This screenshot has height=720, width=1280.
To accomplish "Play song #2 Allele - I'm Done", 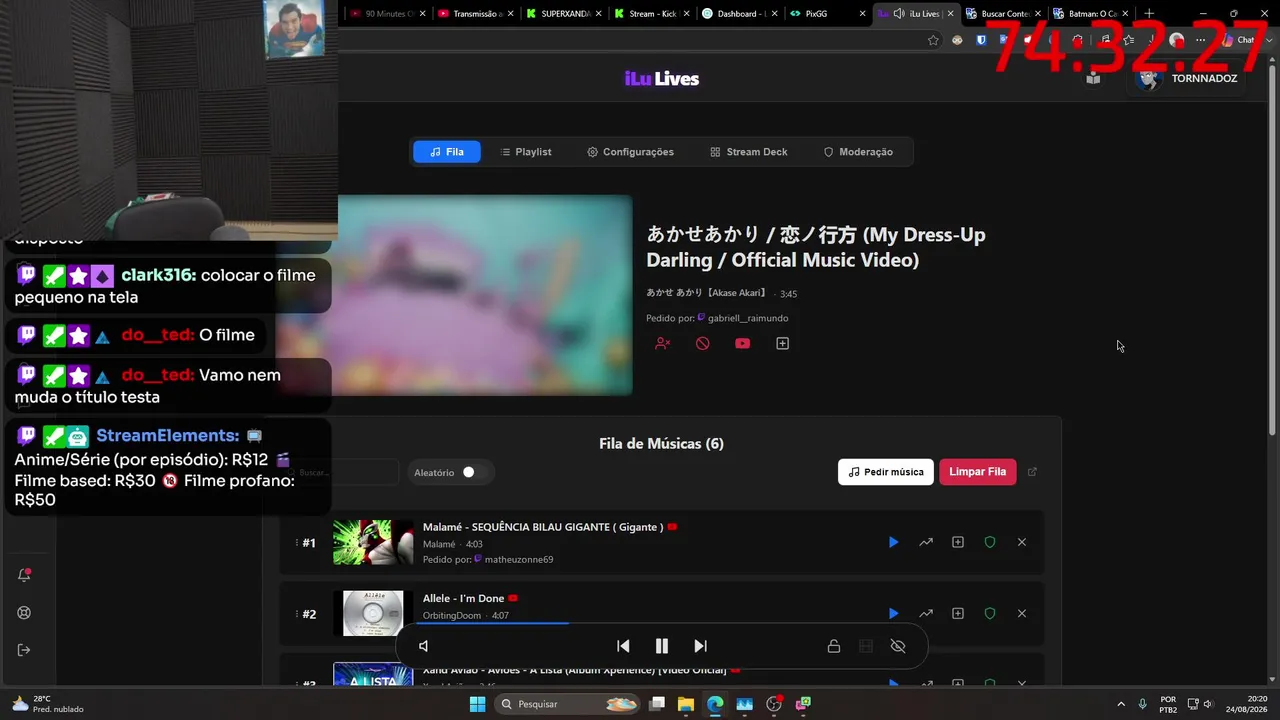I will [894, 613].
